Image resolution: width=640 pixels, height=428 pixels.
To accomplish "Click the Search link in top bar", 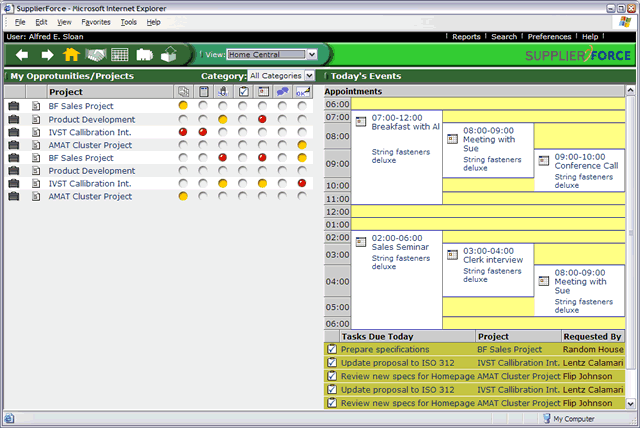I will click(x=504, y=37).
